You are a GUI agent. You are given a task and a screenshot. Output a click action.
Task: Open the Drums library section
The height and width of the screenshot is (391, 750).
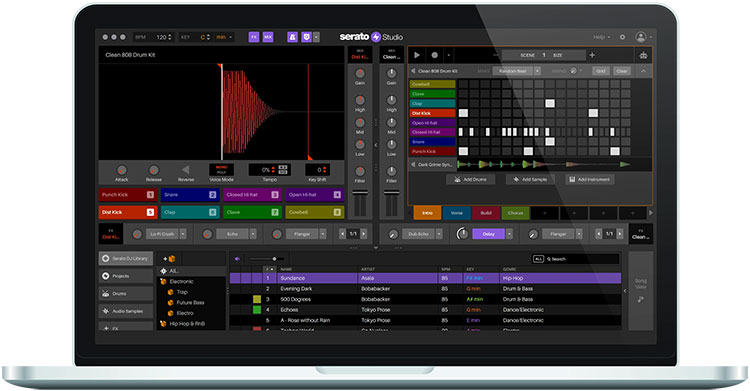tap(126, 293)
